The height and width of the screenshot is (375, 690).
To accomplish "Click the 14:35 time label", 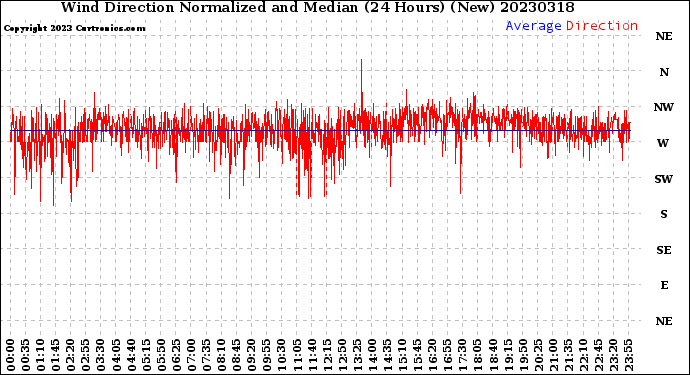I will pos(387,355).
